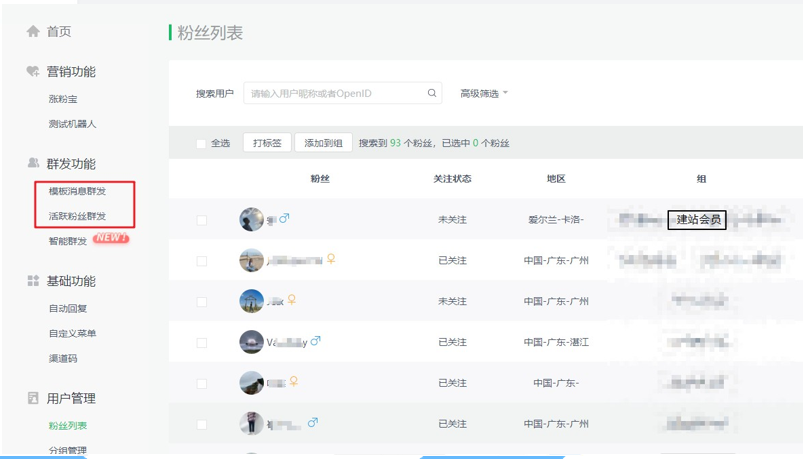Open 活跃粉丝群发 menu item
The height and width of the screenshot is (459, 803).
click(77, 216)
